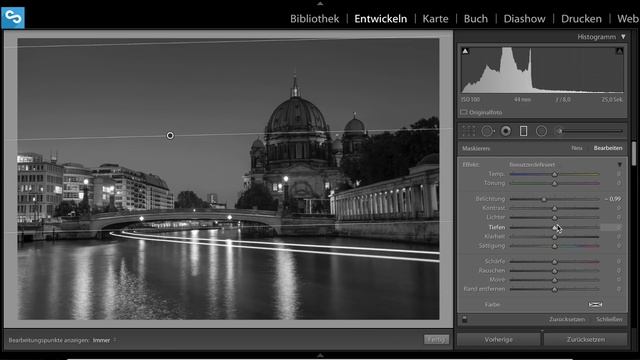Toggle highlight clipping indicator in histogram
640x360 pixels.
[x=619, y=51]
